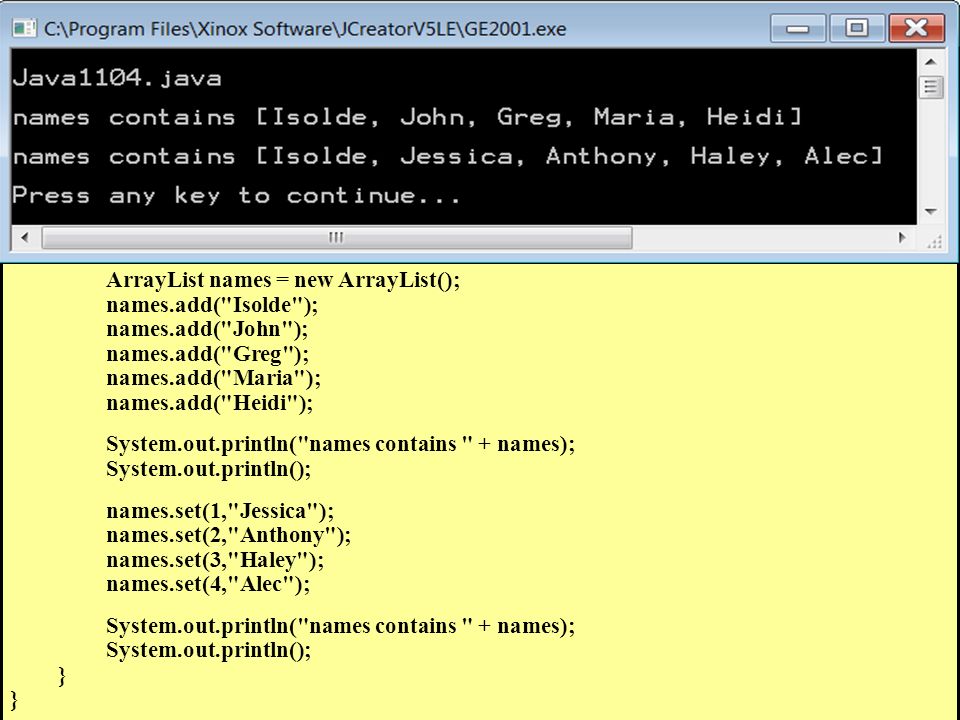Click the console window icon in title bar

pyautogui.click(x=24, y=28)
